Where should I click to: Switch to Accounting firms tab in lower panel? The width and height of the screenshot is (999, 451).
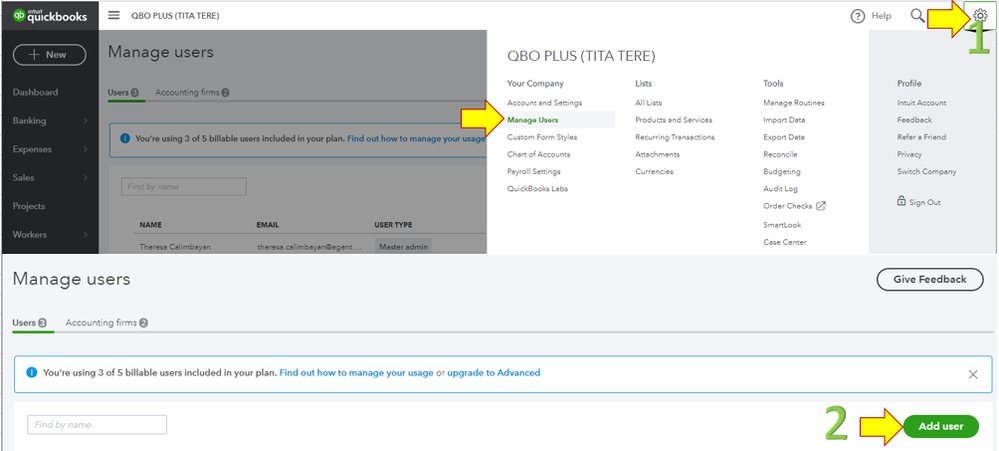pos(106,323)
